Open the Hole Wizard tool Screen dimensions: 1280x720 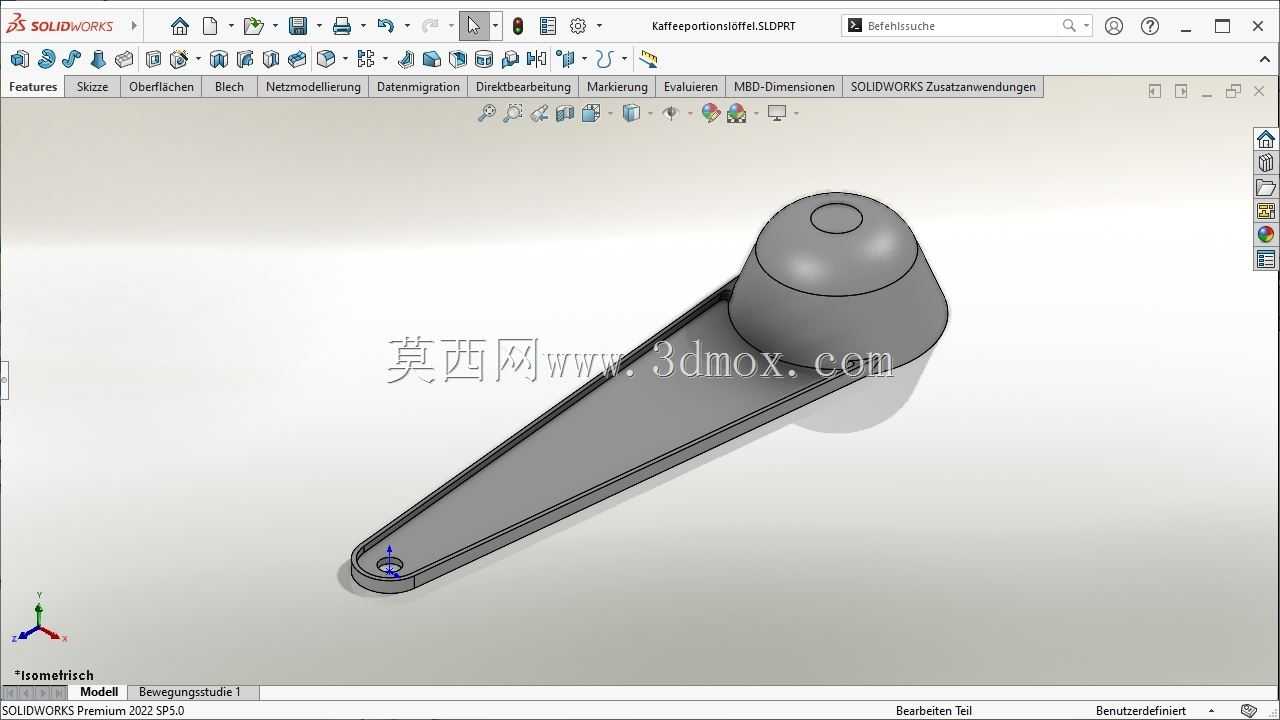click(x=180, y=59)
